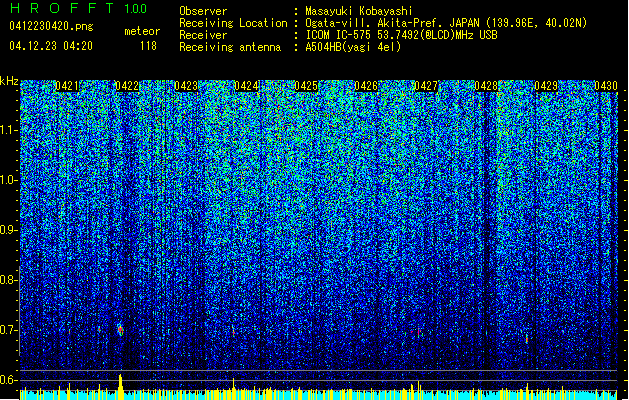Click the meteor count value 118

click(x=148, y=46)
